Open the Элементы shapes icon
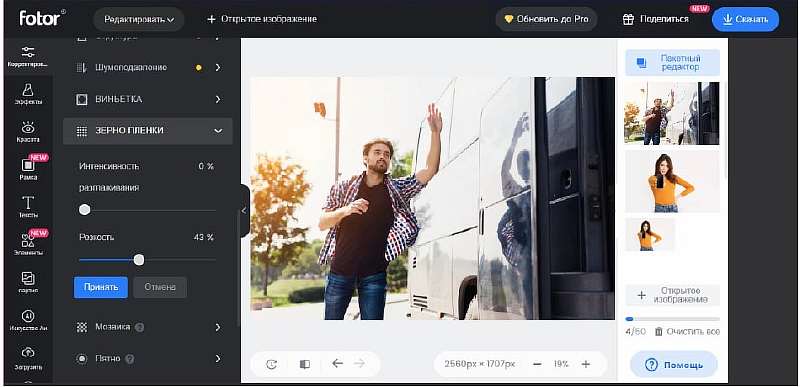This screenshot has height=387, width=800. (28, 244)
